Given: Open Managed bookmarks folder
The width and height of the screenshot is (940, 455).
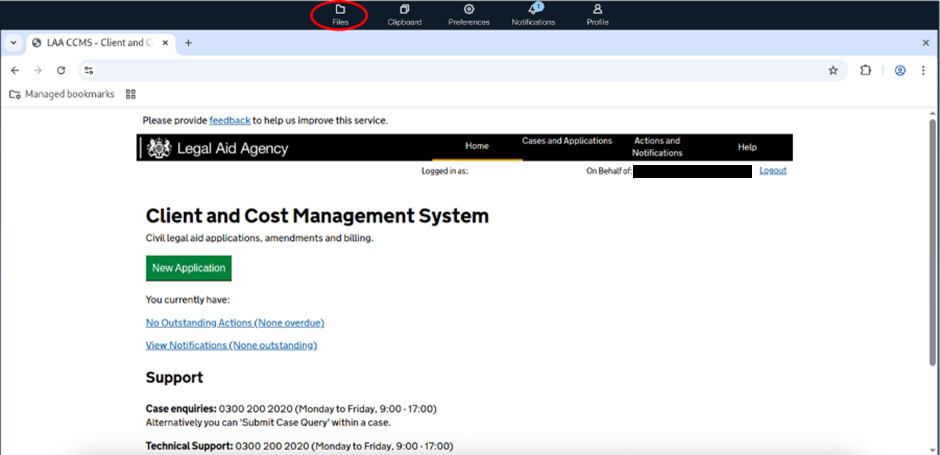Looking at the screenshot, I should [61, 95].
